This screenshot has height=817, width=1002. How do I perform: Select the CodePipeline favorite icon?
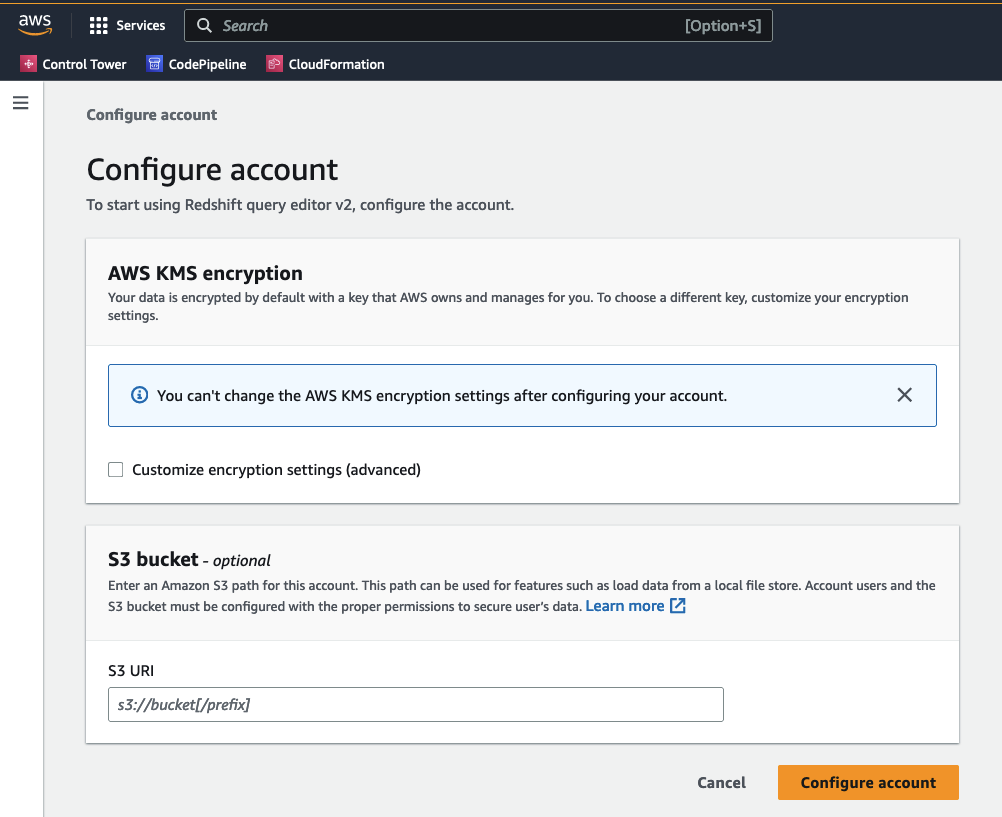[153, 63]
